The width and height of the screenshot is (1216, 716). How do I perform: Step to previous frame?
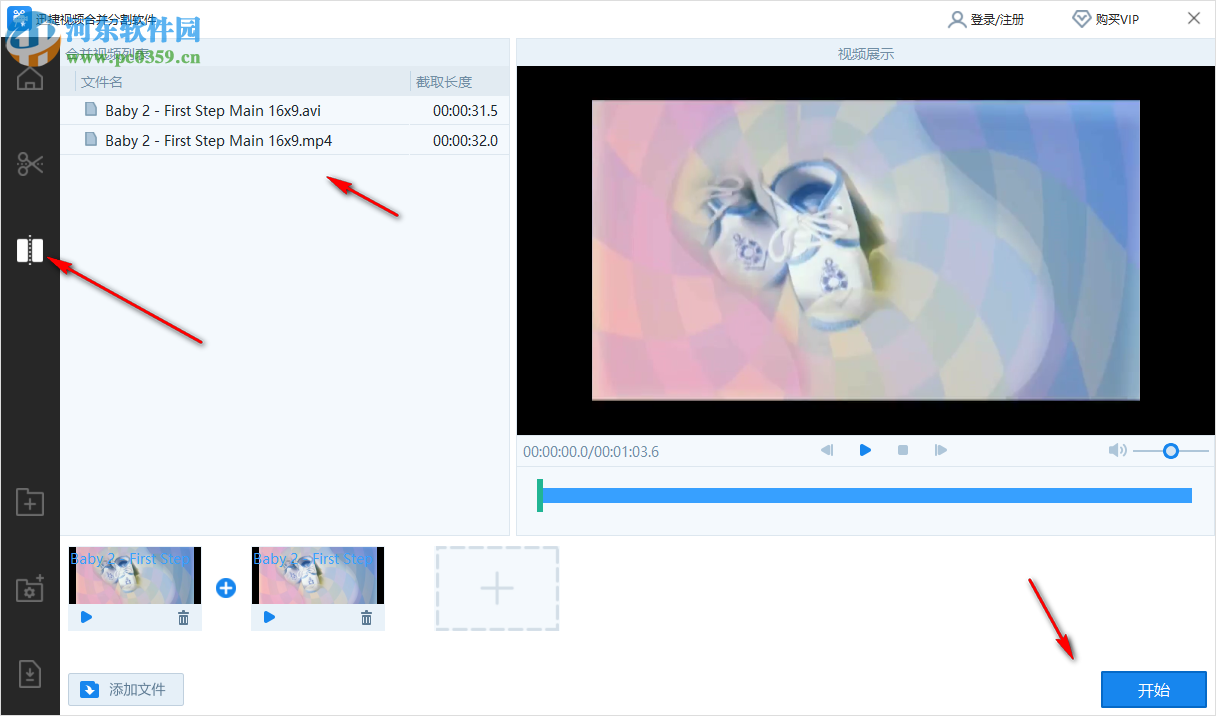point(827,450)
